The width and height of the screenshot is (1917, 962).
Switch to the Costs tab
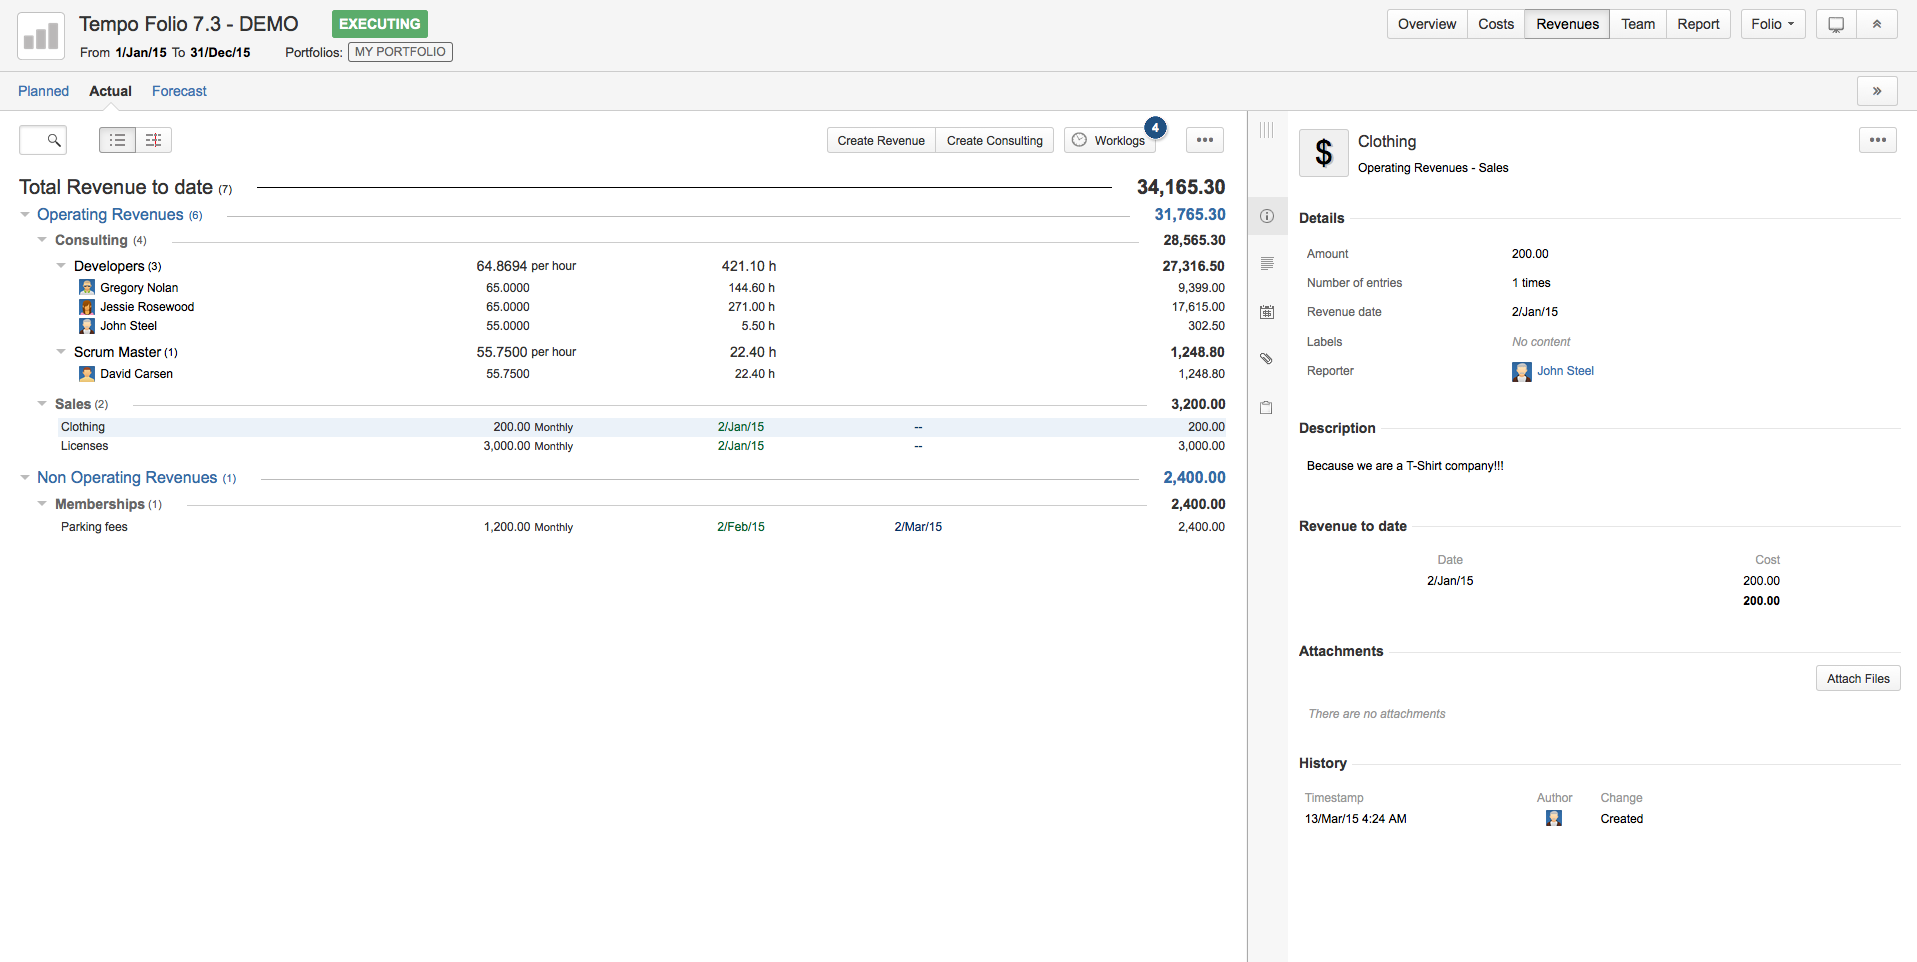coord(1495,23)
